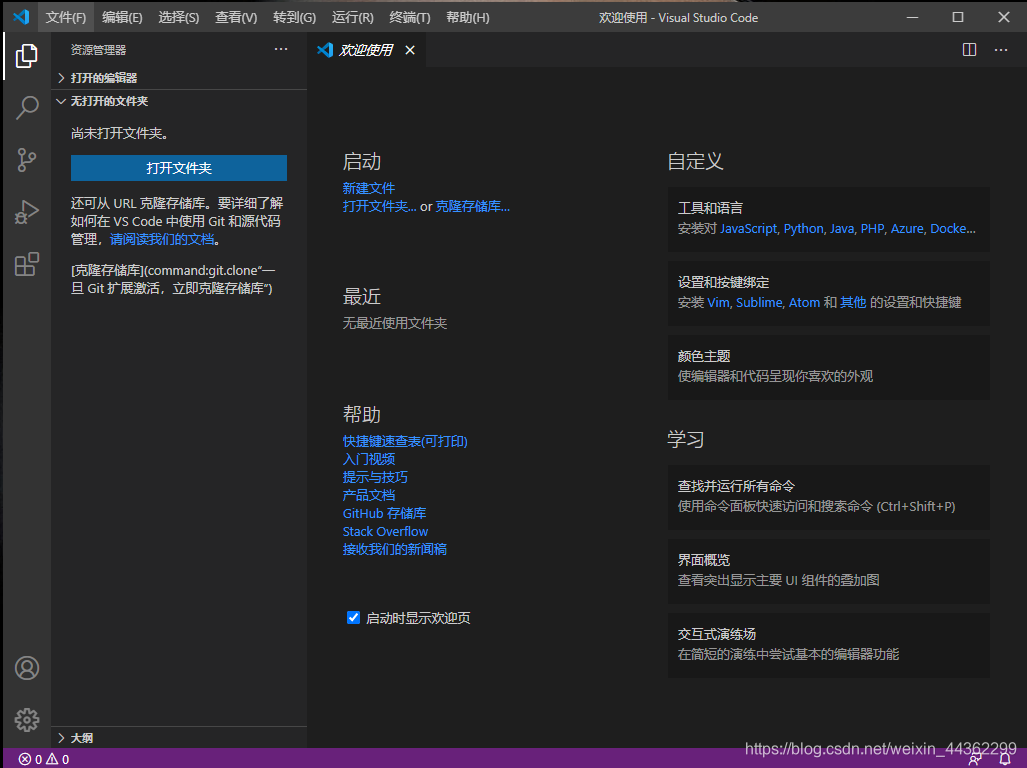Expand the 大纲 section
Viewport: 1027px width, 768px height.
coord(179,738)
